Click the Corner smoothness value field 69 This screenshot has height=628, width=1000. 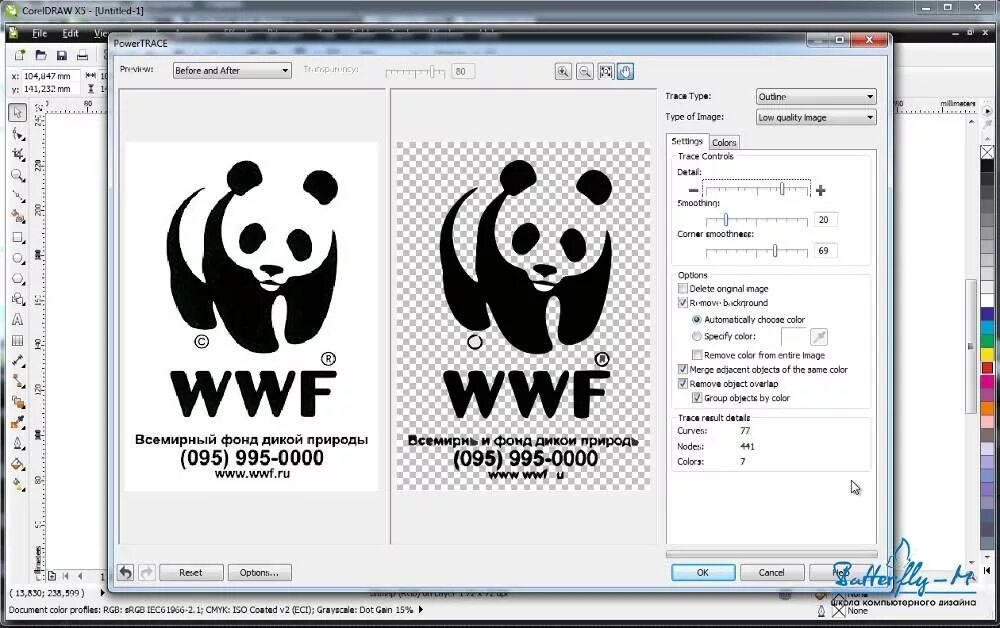825,251
